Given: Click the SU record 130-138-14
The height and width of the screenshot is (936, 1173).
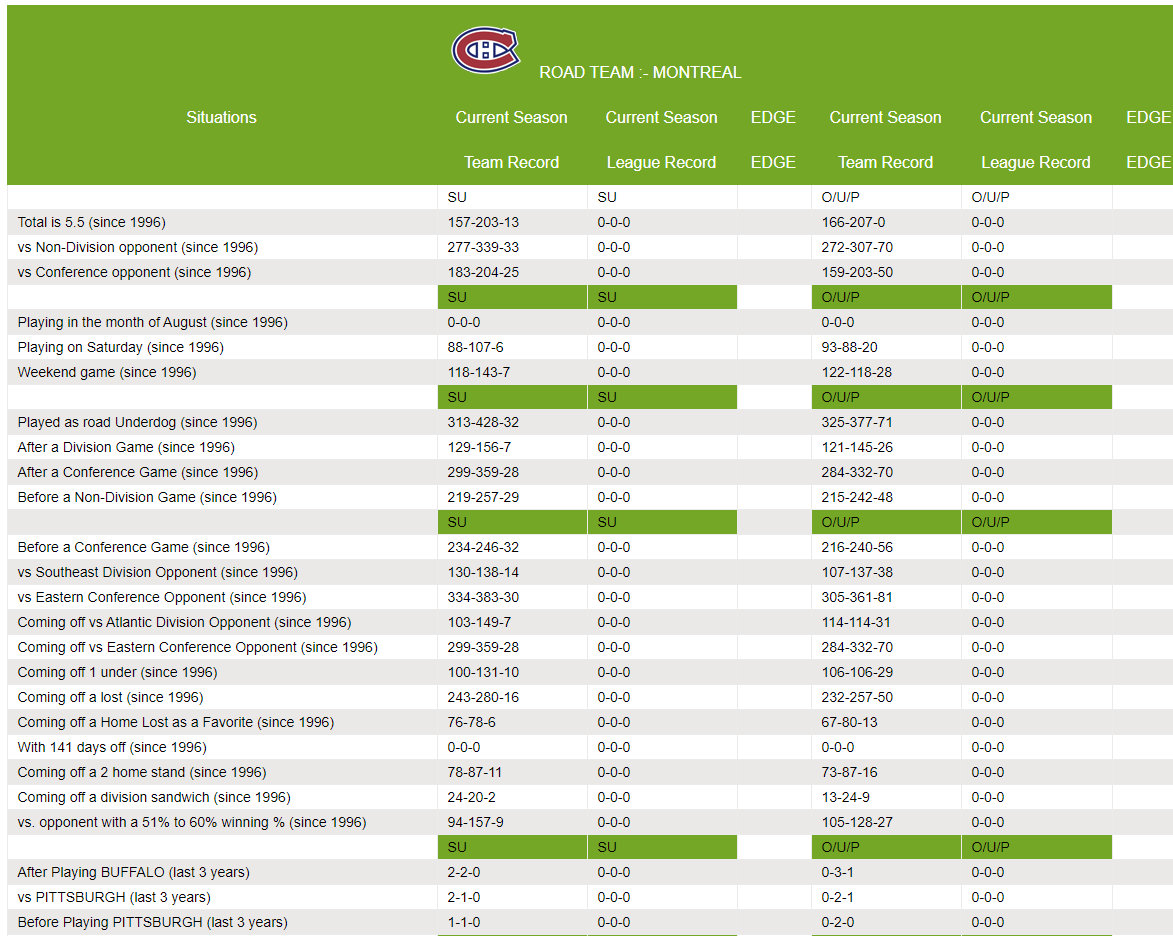Looking at the screenshot, I should point(483,572).
